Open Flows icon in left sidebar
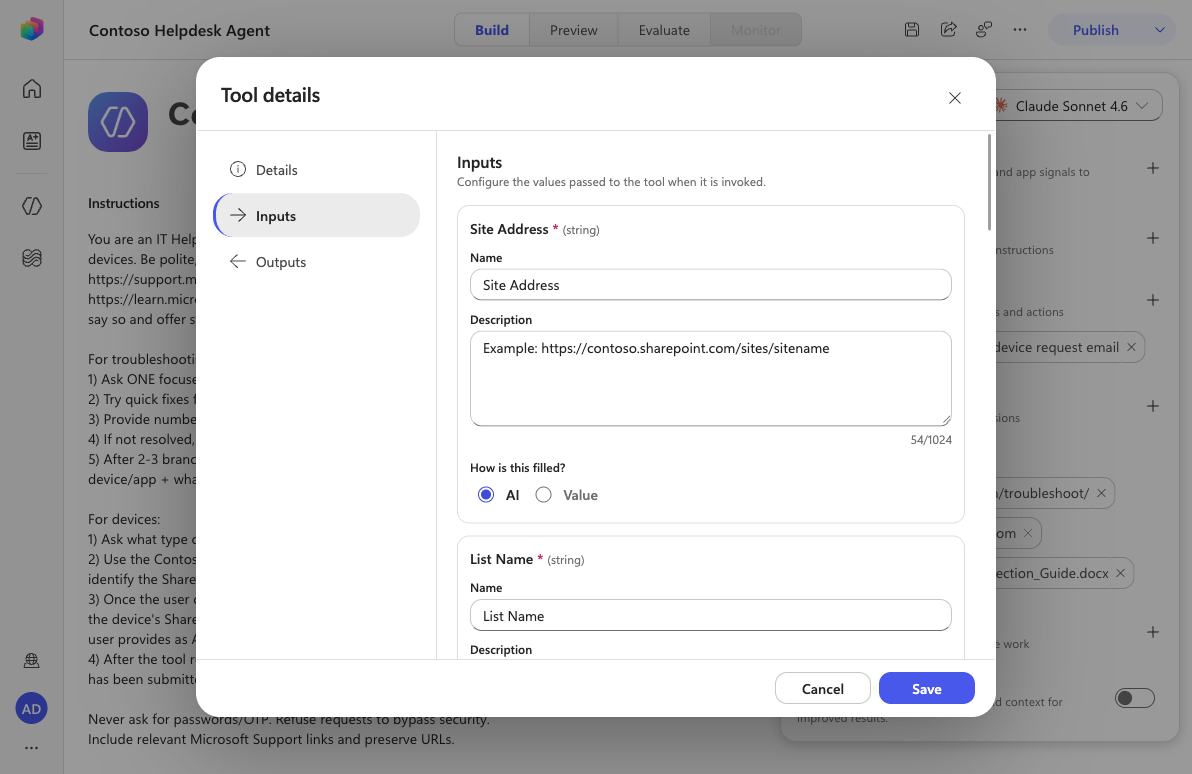Screen dimensions: 1192x774 coord(32,258)
